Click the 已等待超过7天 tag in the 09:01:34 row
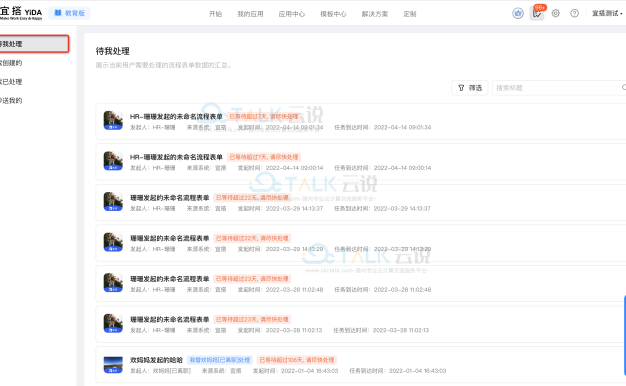Image resolution: width=626 pixels, height=386 pixels. (x=263, y=117)
